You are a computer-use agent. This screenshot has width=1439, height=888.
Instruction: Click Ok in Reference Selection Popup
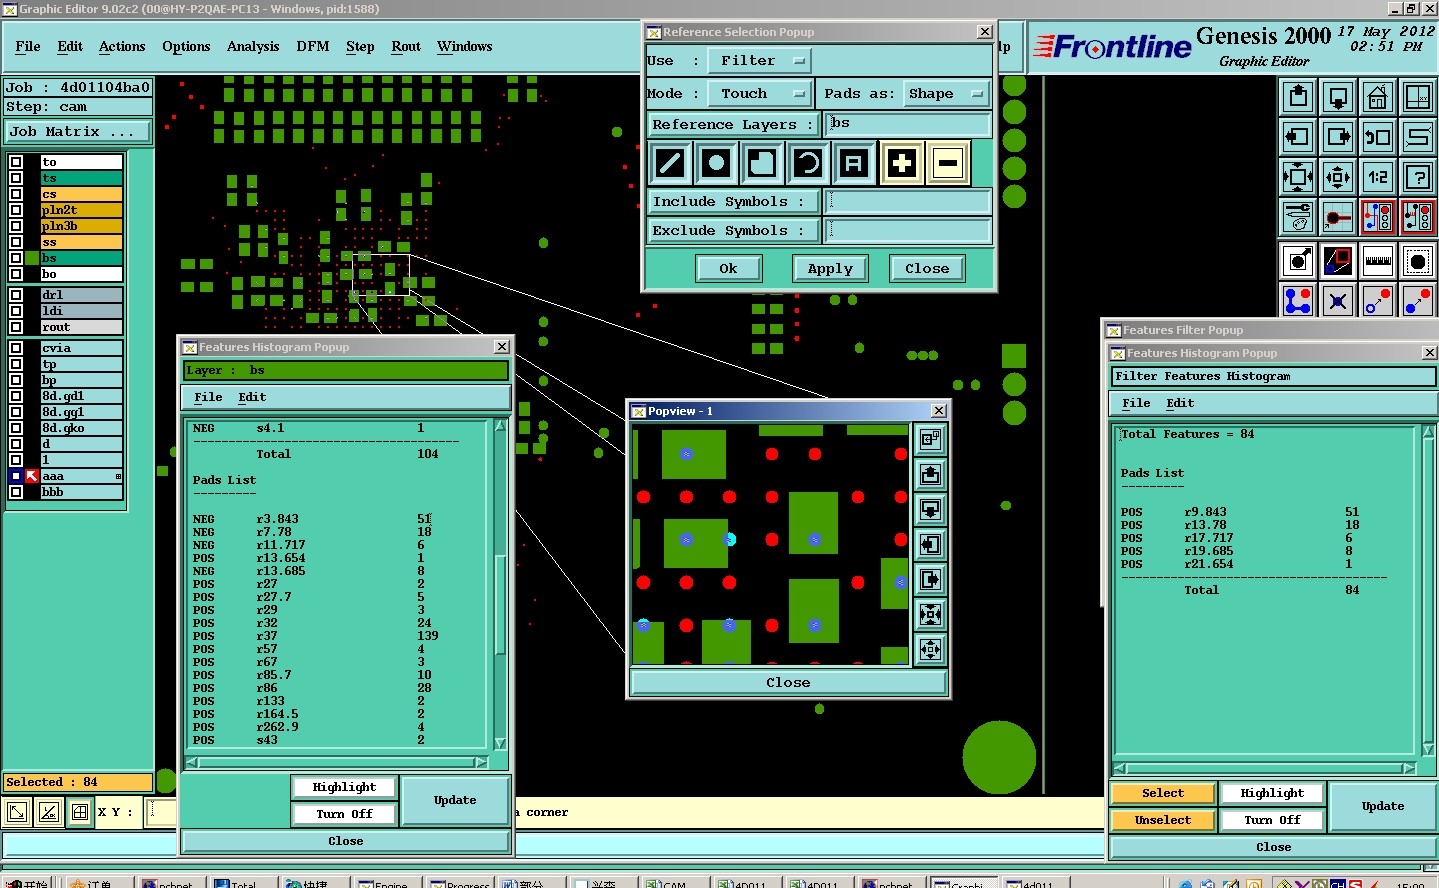point(728,269)
